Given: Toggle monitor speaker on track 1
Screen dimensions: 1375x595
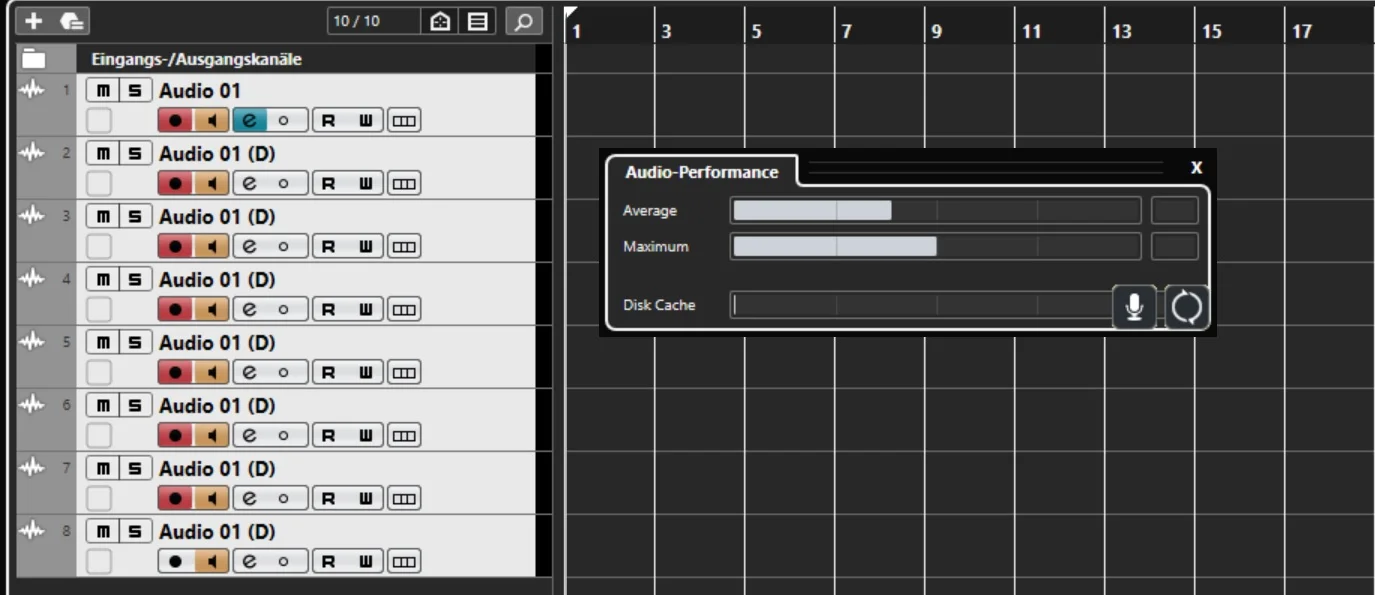Looking at the screenshot, I should click(211, 120).
